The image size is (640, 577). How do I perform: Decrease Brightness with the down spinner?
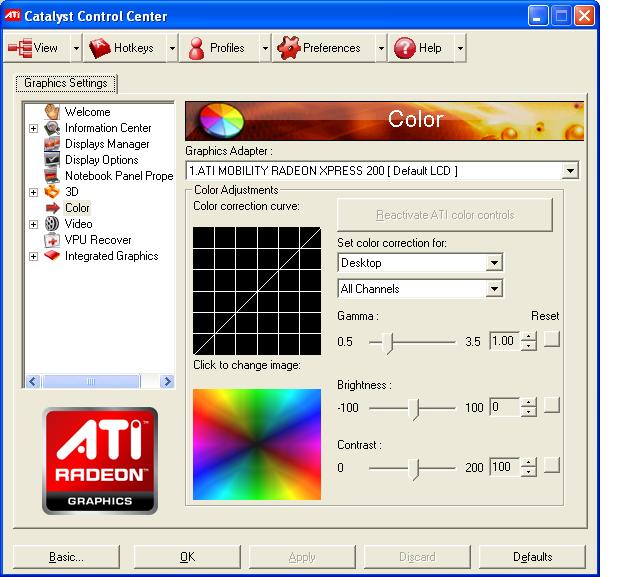pos(529,412)
